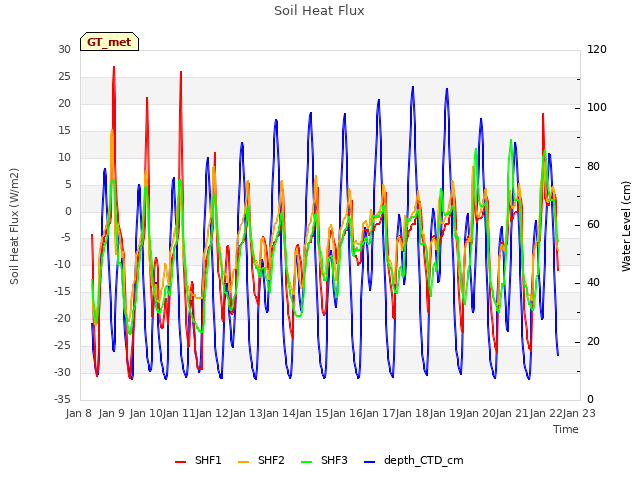Toggle the SHF1 series in the legend
The image size is (640, 480).
[x=198, y=460]
